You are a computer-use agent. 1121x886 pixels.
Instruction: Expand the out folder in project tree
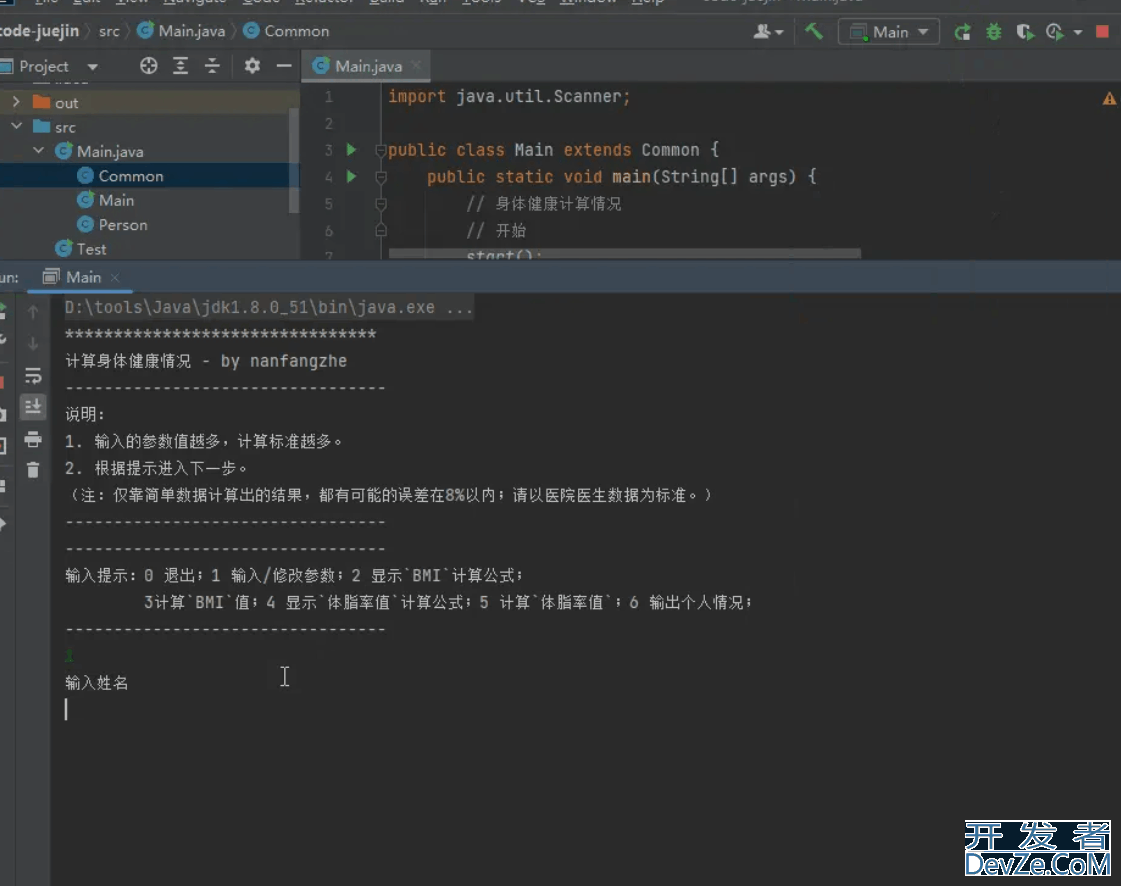tap(16, 102)
